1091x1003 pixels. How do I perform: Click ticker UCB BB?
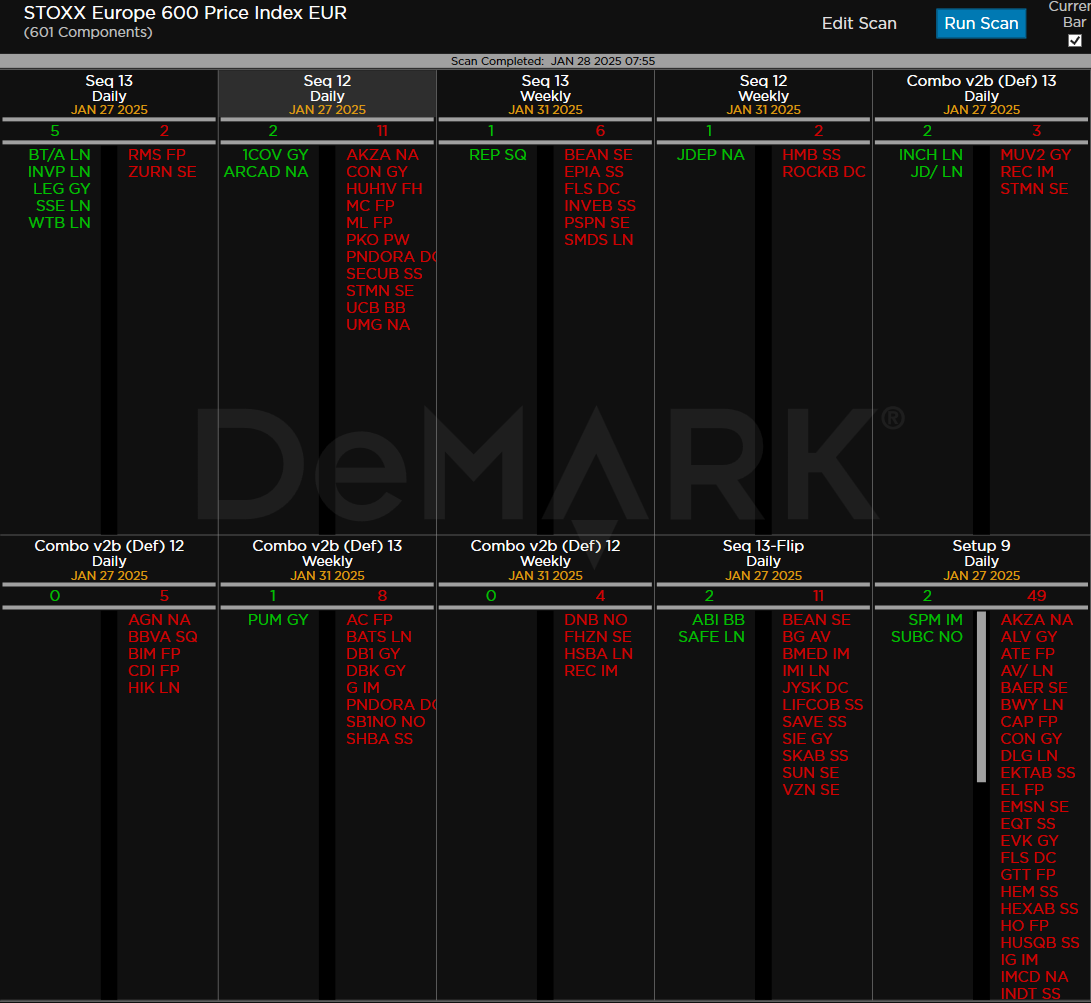(x=376, y=308)
